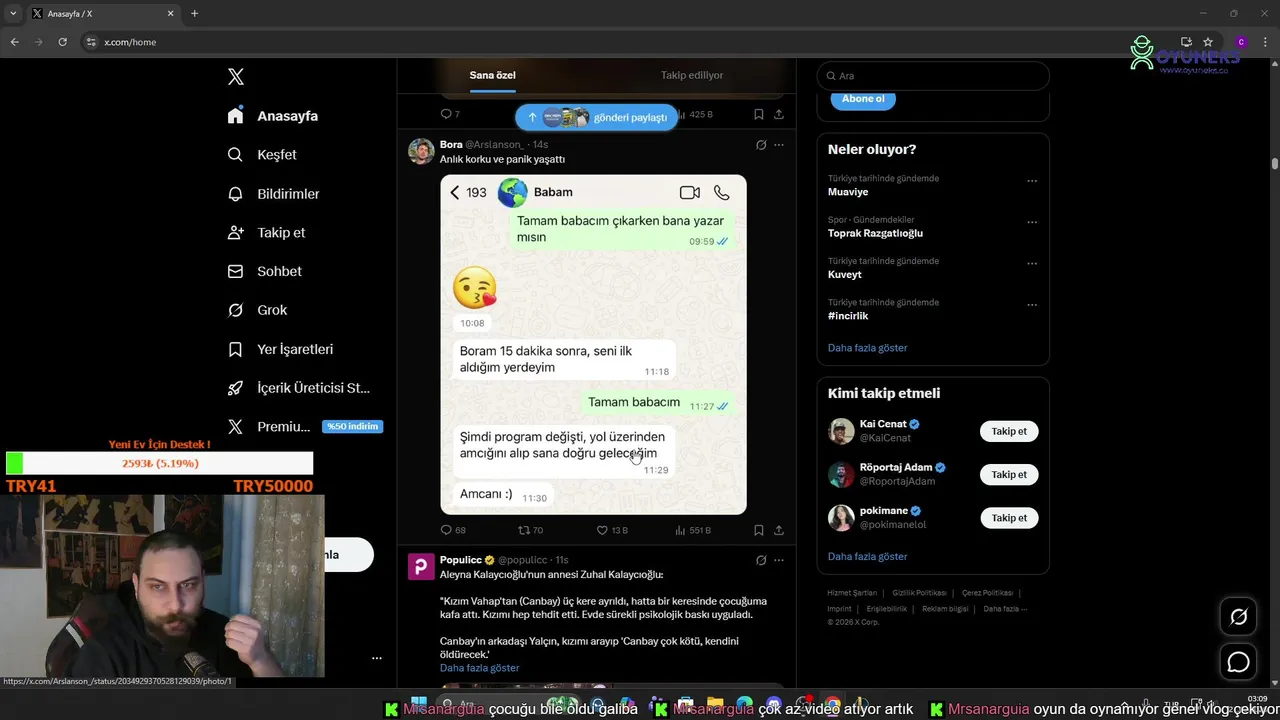1280x720 pixels.
Task: Click the Ara search field
Action: tap(933, 76)
